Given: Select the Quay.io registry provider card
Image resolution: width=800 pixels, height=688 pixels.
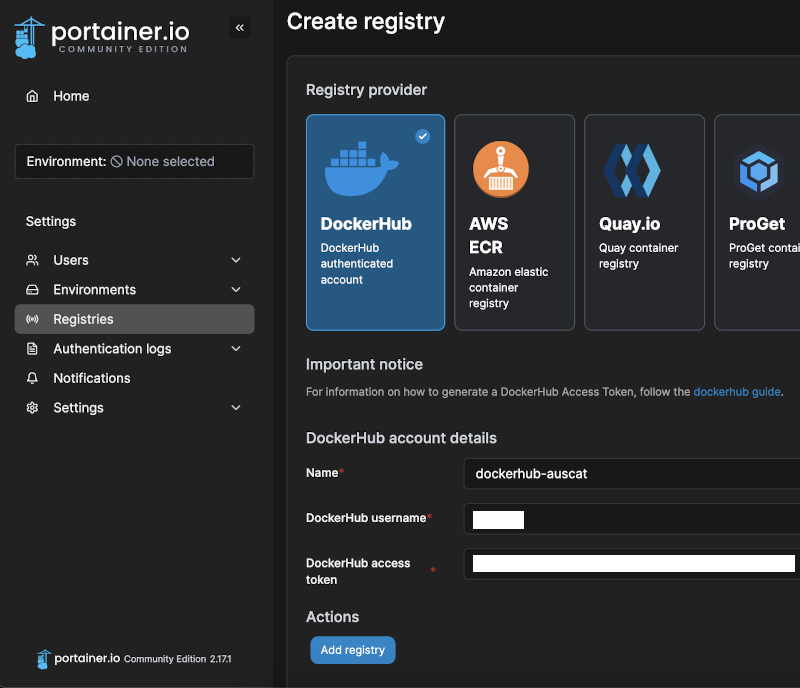Looking at the screenshot, I should 644,223.
